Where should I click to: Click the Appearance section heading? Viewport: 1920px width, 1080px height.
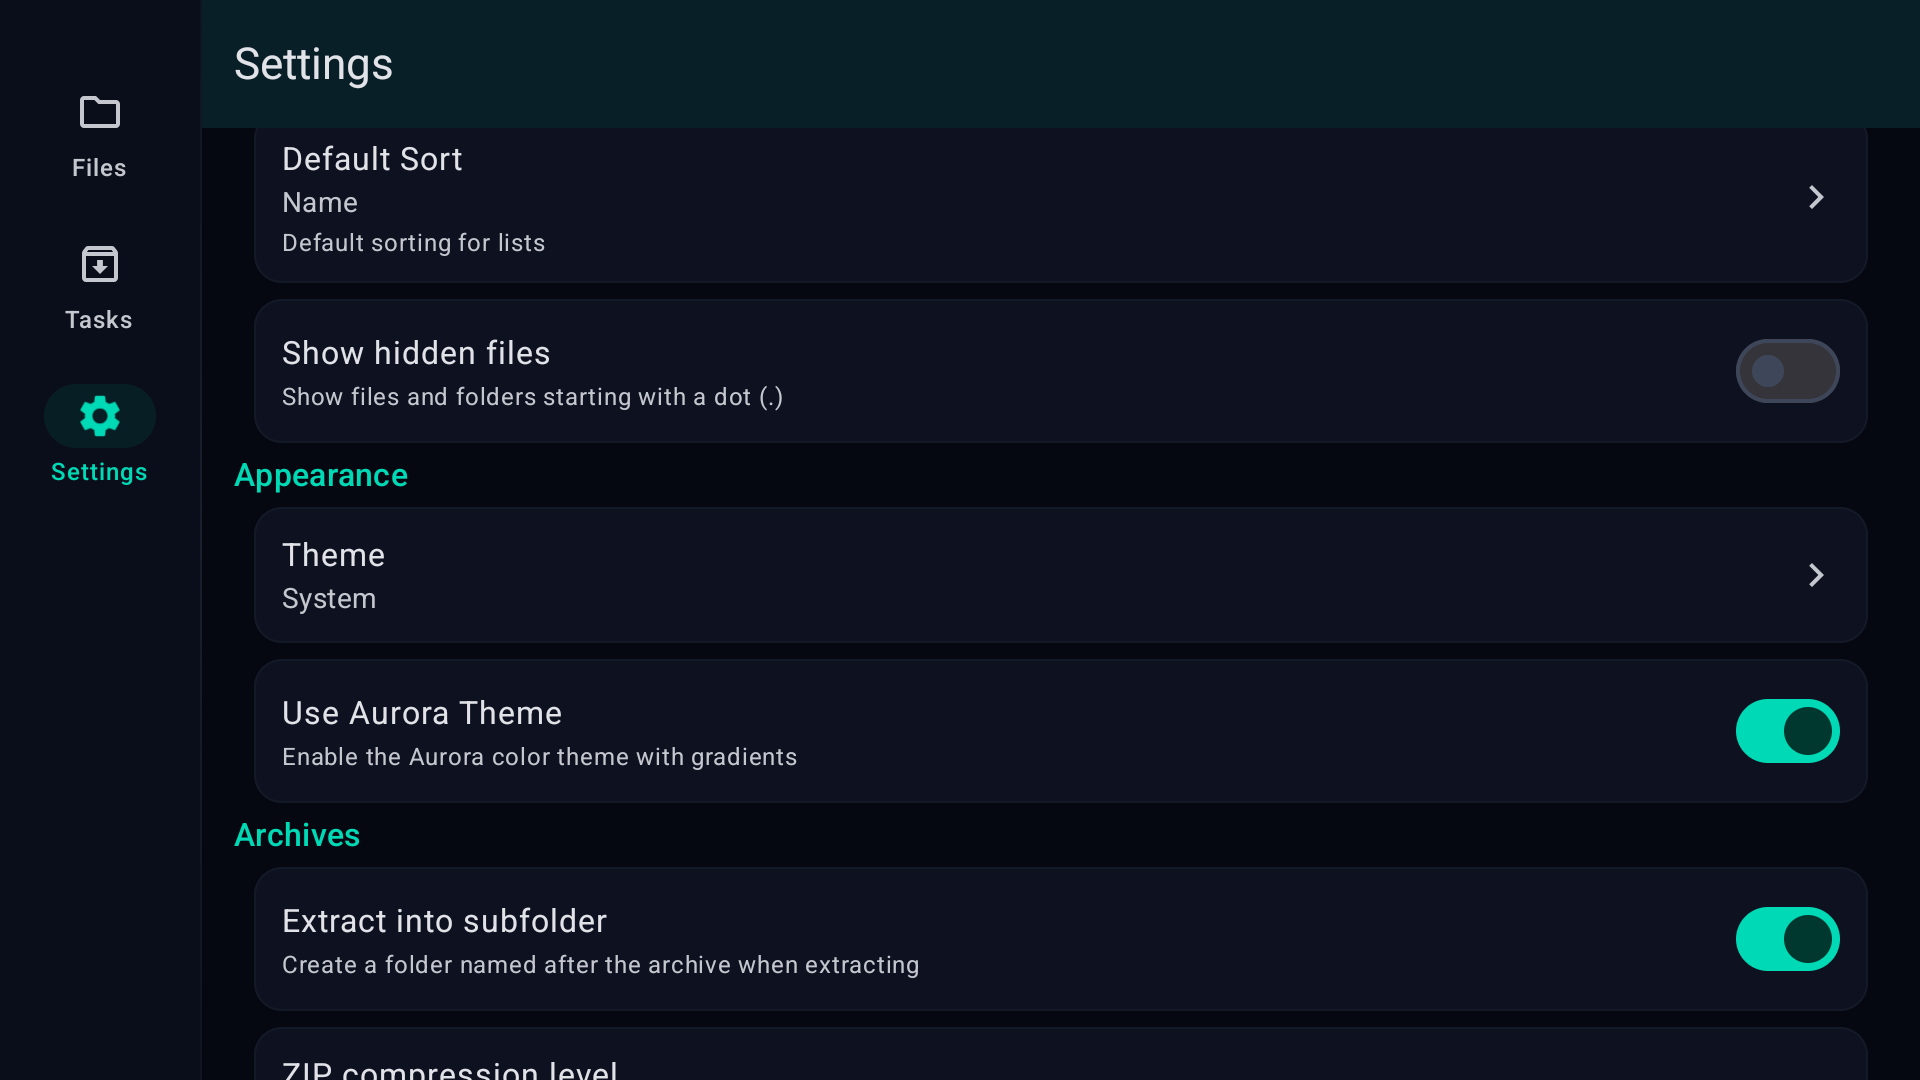point(321,475)
